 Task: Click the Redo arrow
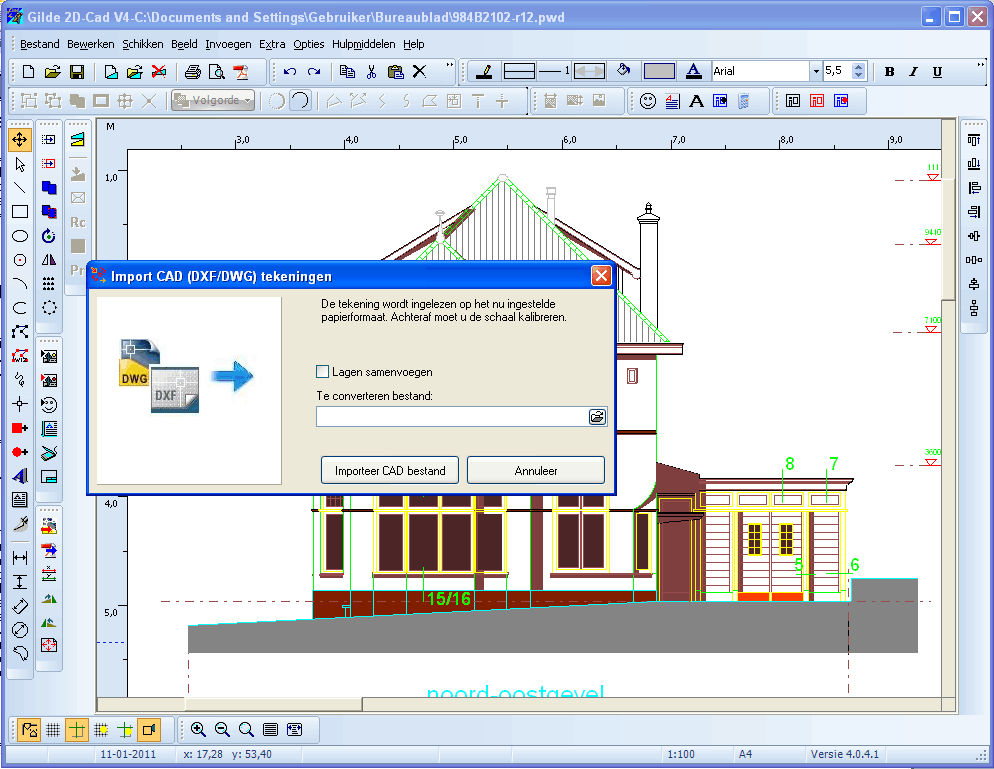pyautogui.click(x=314, y=72)
